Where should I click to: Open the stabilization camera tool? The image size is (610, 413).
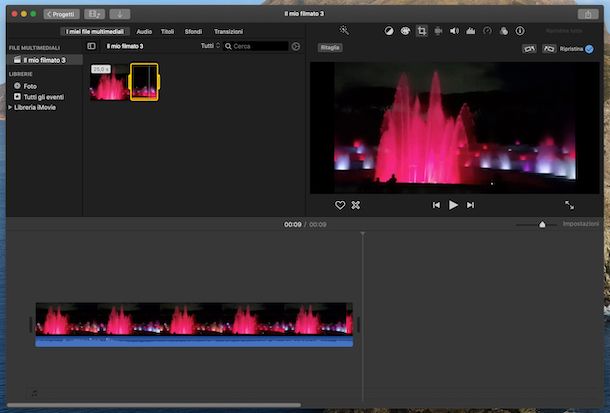[438, 31]
